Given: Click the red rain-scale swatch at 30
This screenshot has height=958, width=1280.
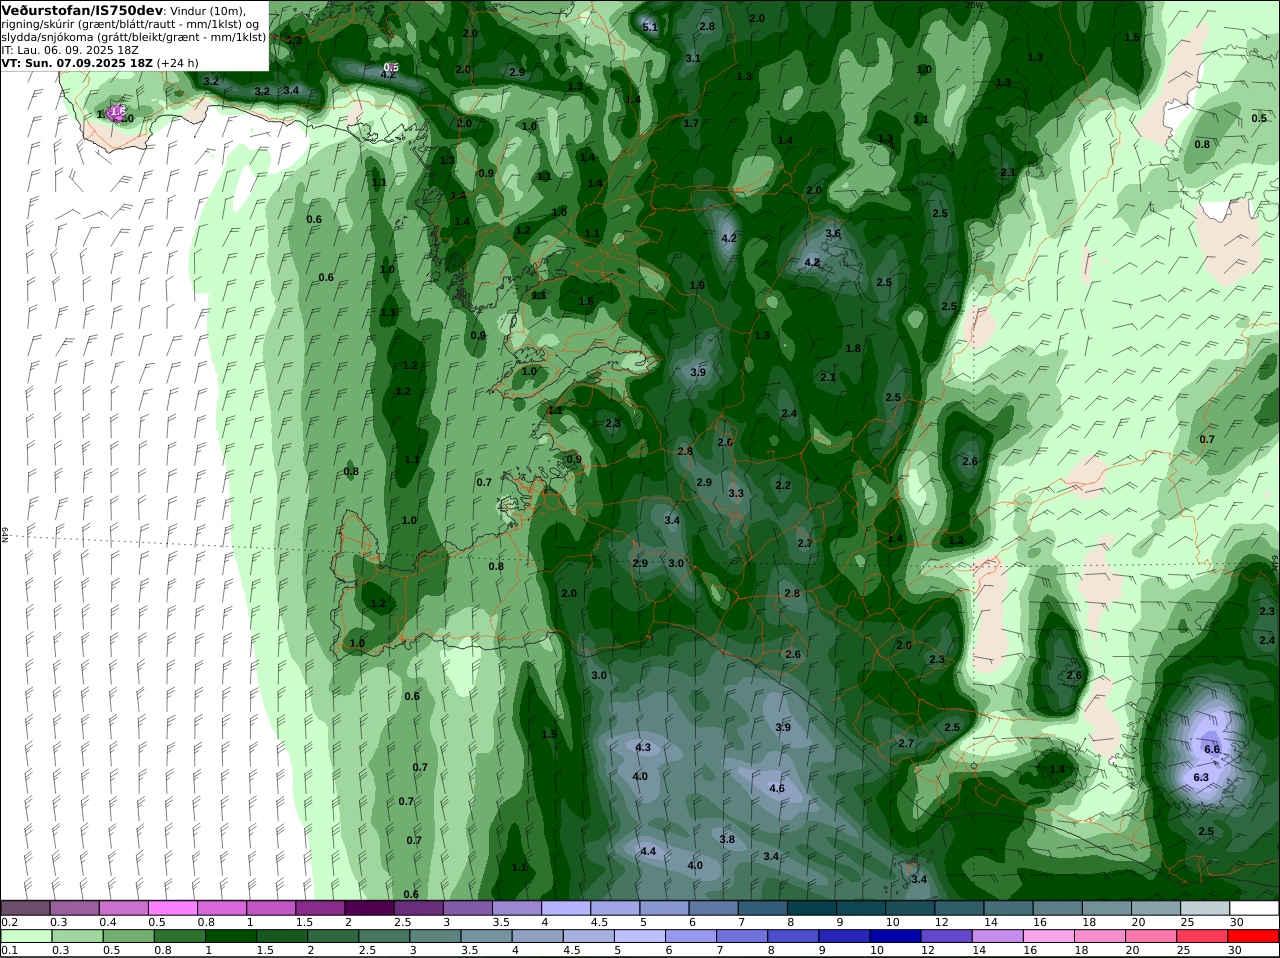Looking at the screenshot, I should [x=1254, y=936].
